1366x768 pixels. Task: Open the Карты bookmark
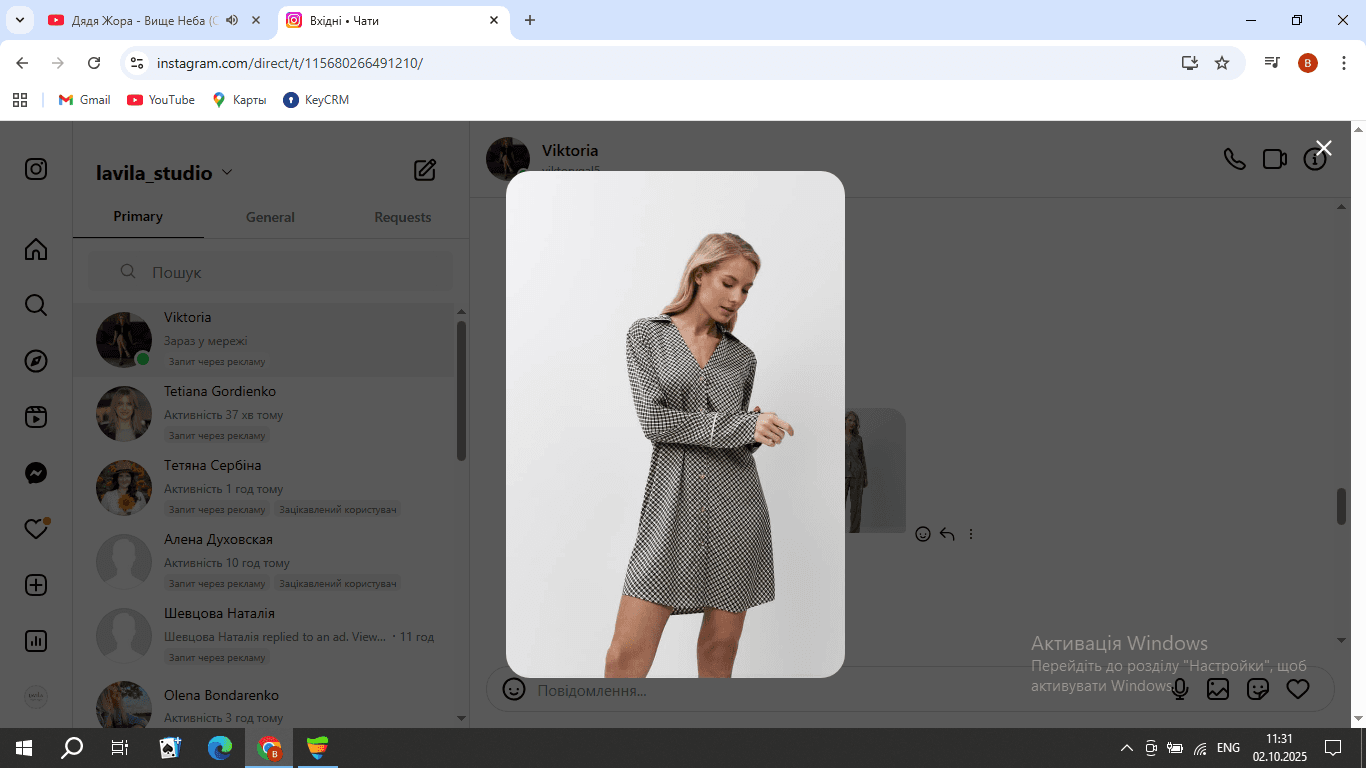point(239,100)
